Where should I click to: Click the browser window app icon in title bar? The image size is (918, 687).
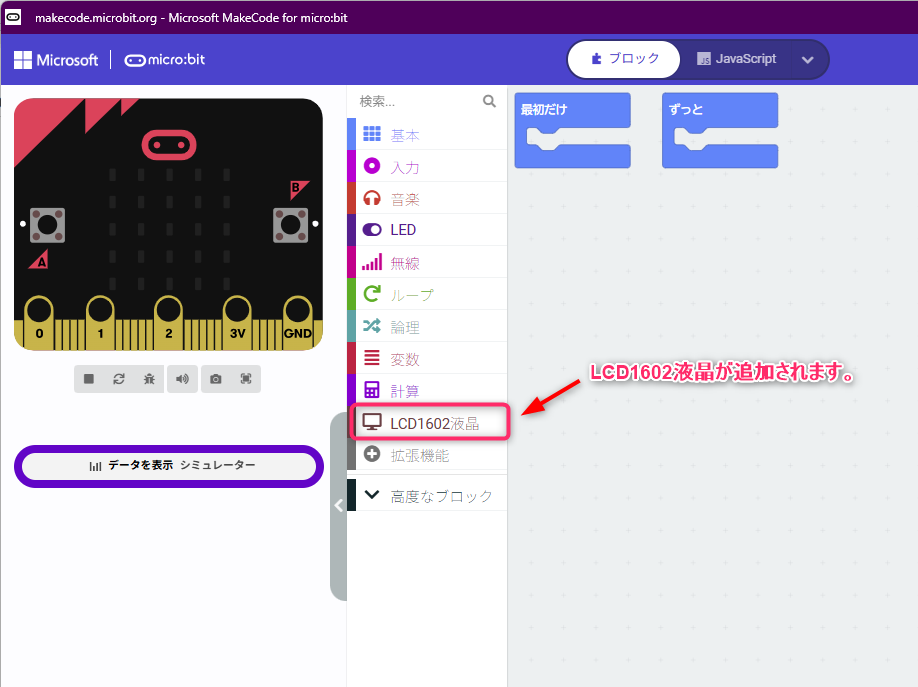click(x=13, y=18)
